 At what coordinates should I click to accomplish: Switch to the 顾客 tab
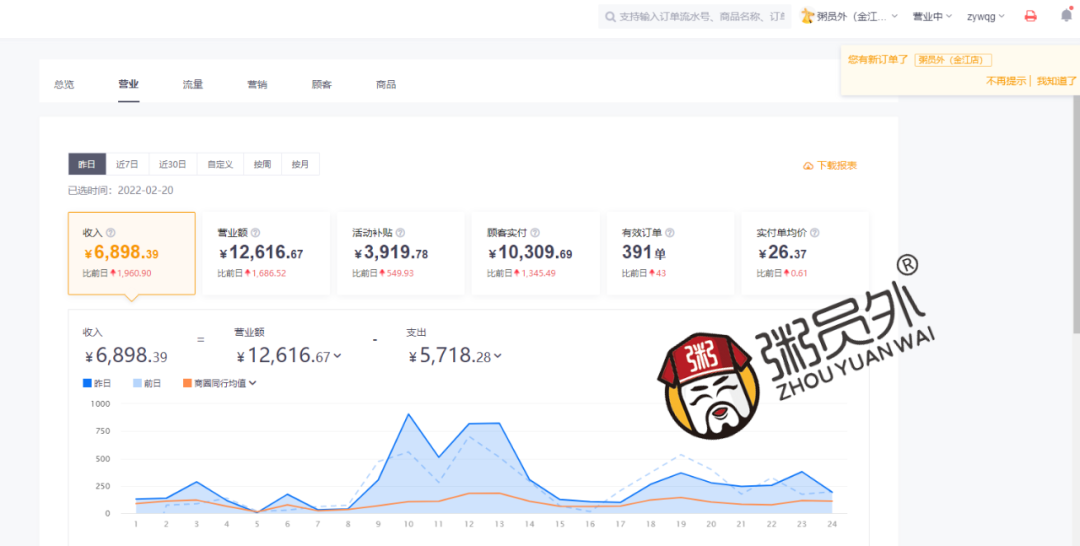[x=322, y=85]
